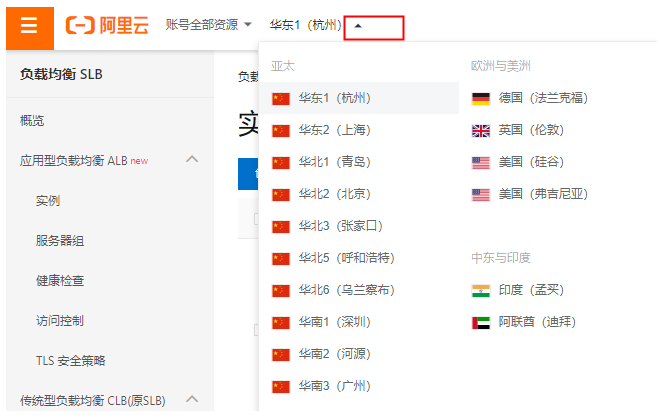The width and height of the screenshot is (661, 420).
Task: Click China flag beside 华北5（呼和浩特）
Action: point(281,258)
